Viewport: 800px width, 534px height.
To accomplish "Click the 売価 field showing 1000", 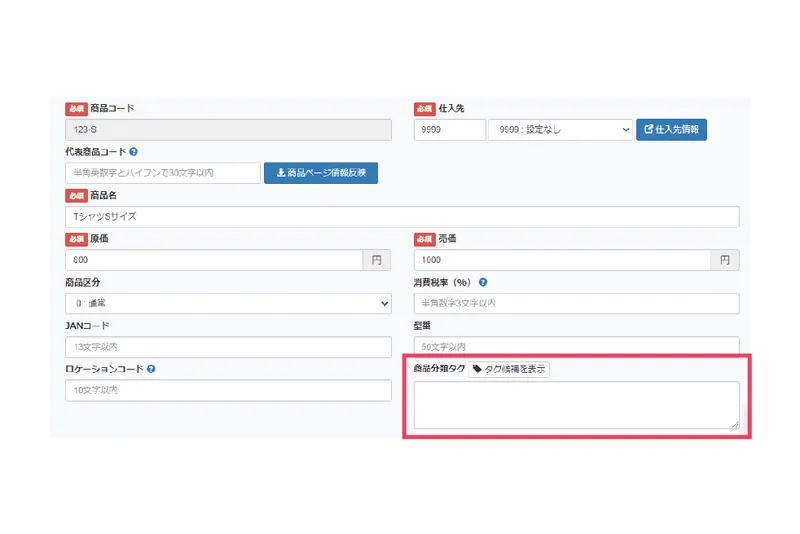I will [x=562, y=260].
